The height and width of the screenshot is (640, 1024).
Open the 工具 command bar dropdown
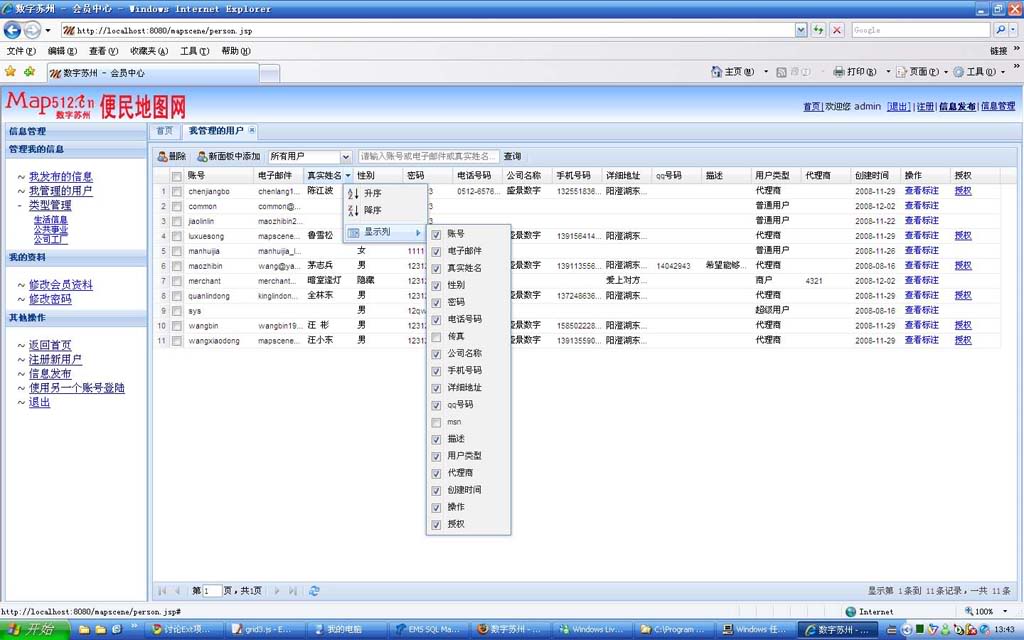[1003, 72]
